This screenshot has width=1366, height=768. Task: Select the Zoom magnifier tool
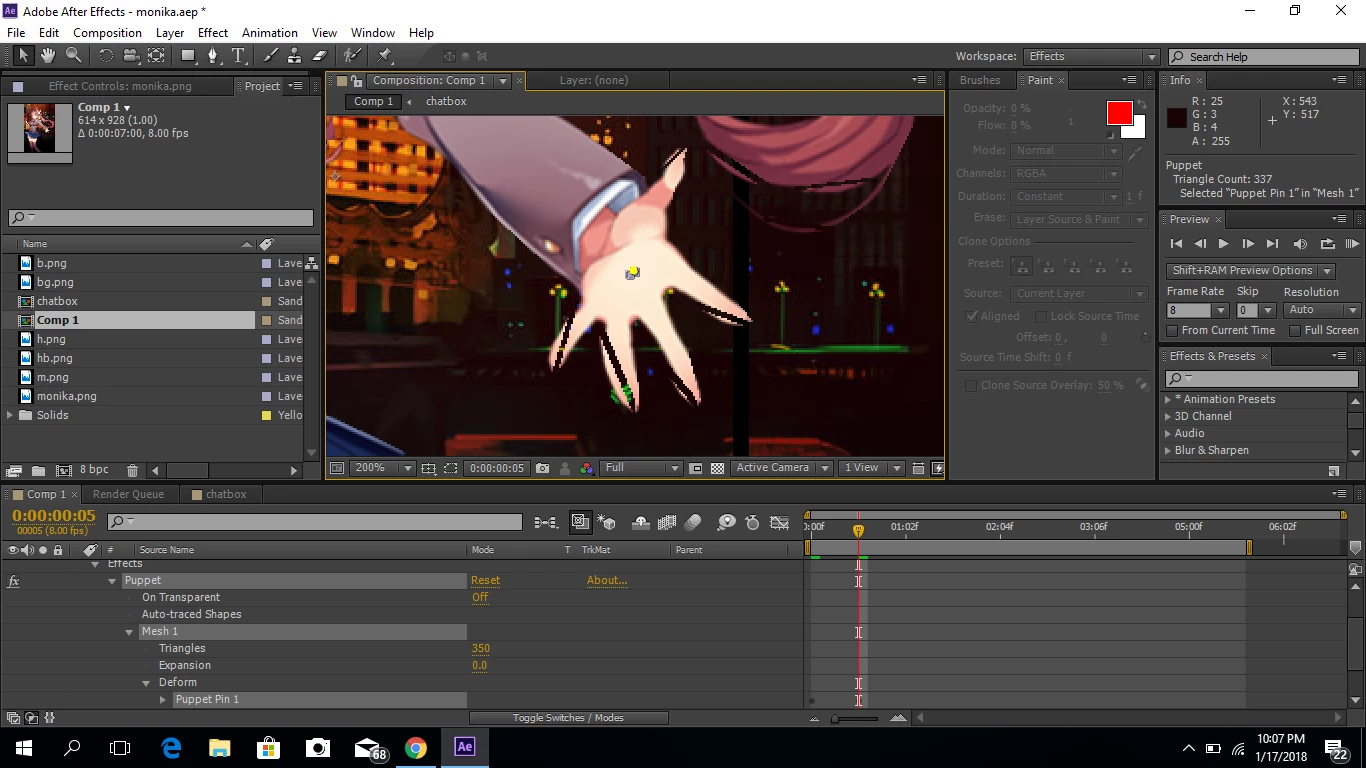pyautogui.click(x=73, y=56)
